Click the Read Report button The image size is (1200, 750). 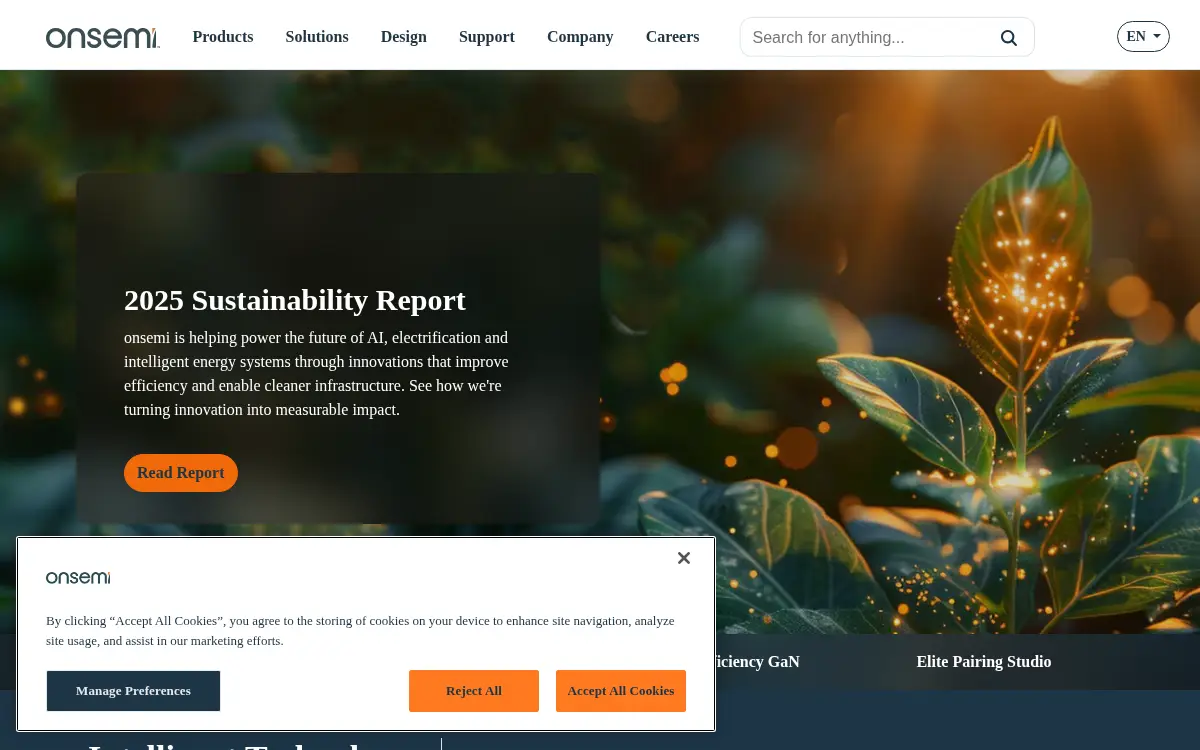[x=181, y=473]
